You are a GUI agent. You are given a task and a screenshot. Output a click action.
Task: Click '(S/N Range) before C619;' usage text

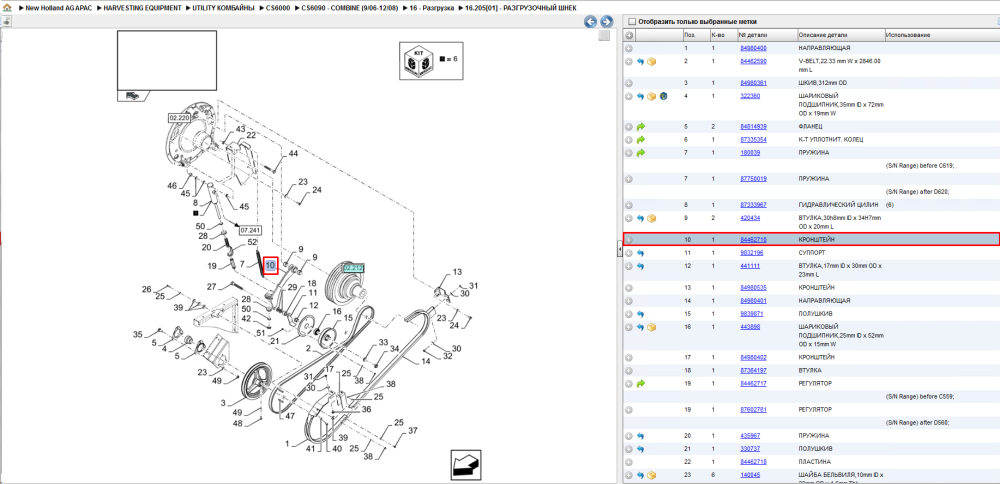[x=920, y=166]
